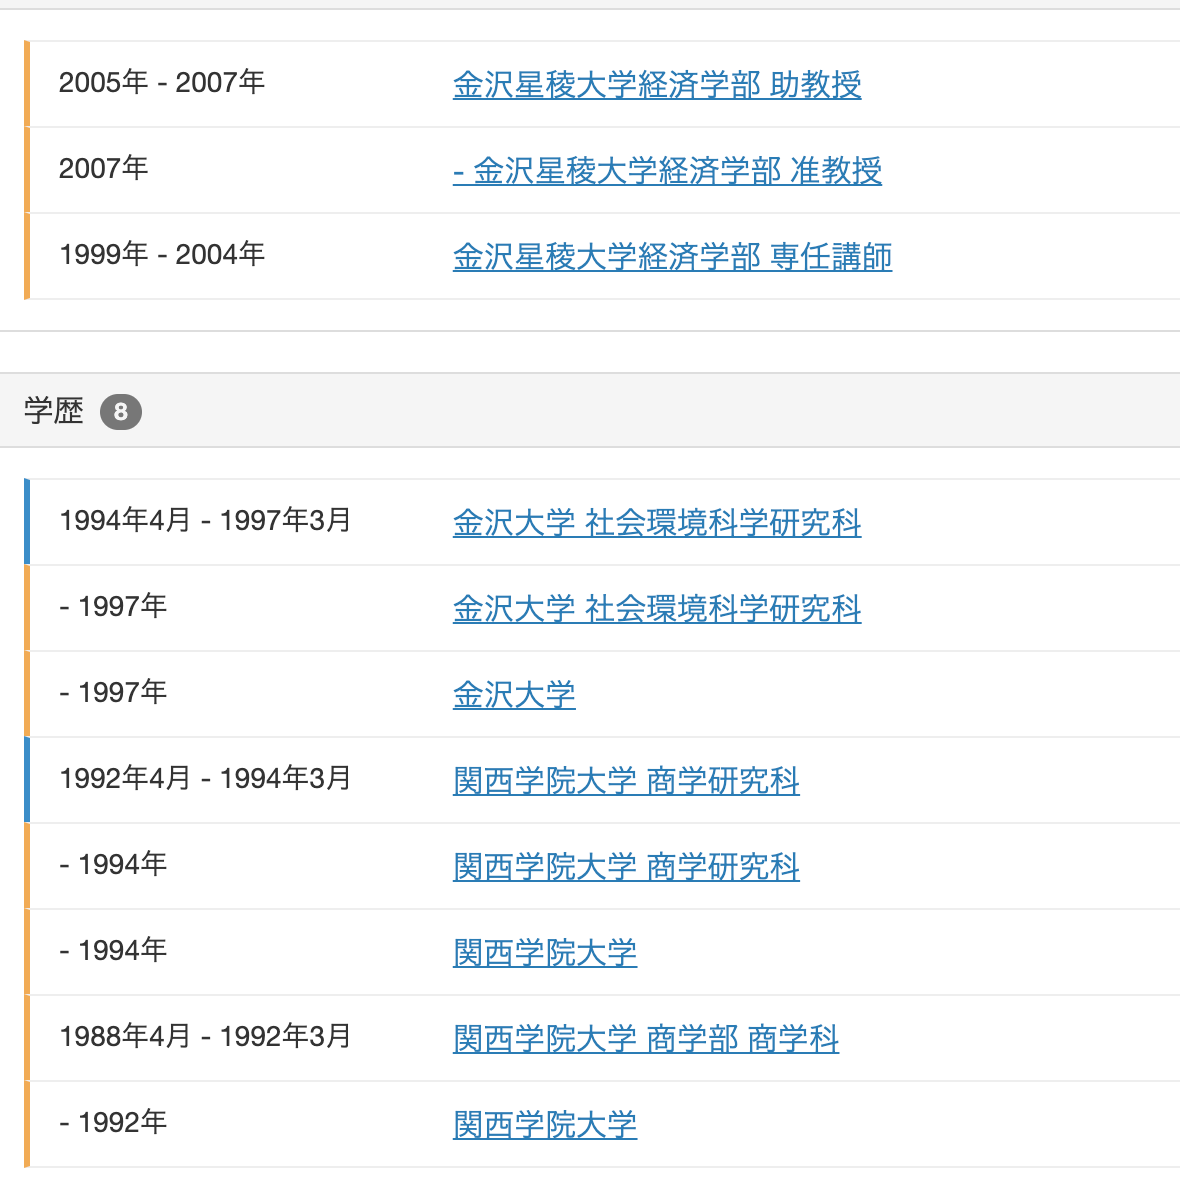Click the - 1997年 date beside the plain 金沢大学 link
Screen dimensions: 1180x1188
(113, 692)
